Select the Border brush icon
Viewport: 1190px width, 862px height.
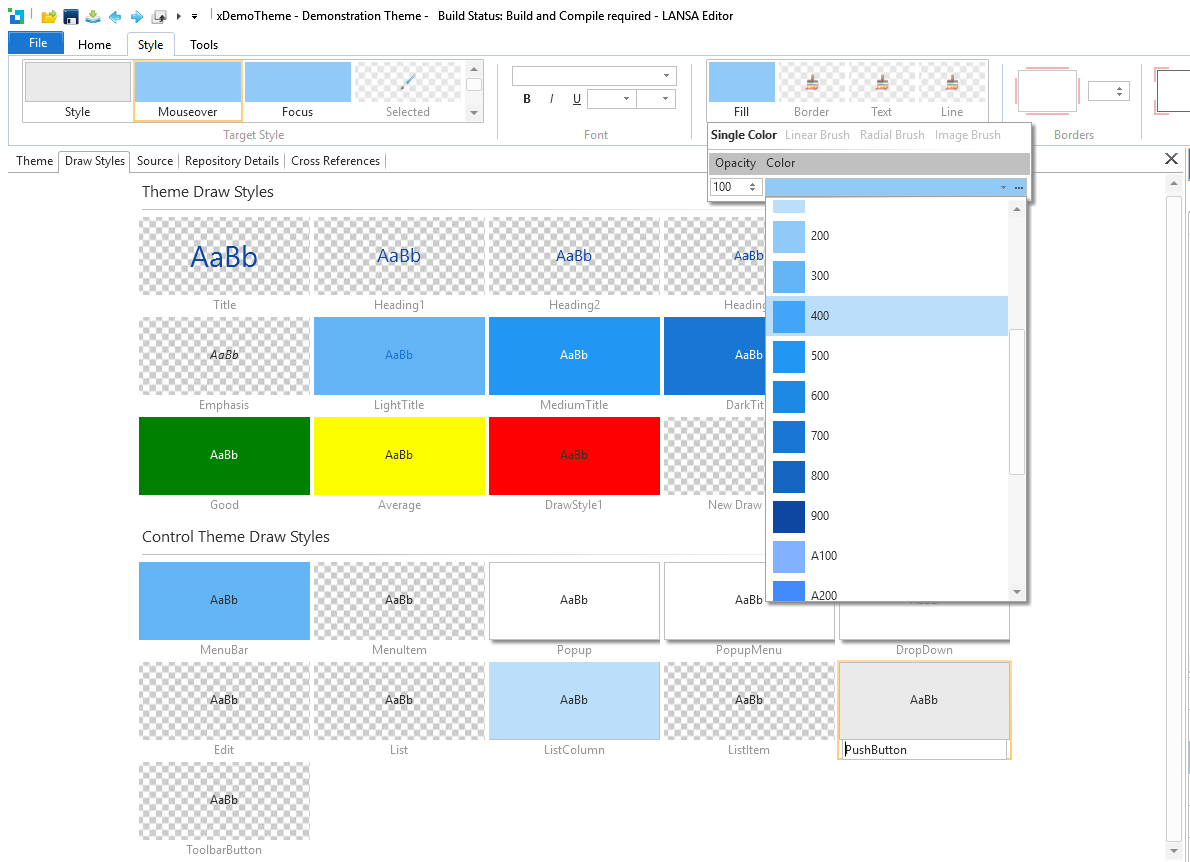(811, 83)
